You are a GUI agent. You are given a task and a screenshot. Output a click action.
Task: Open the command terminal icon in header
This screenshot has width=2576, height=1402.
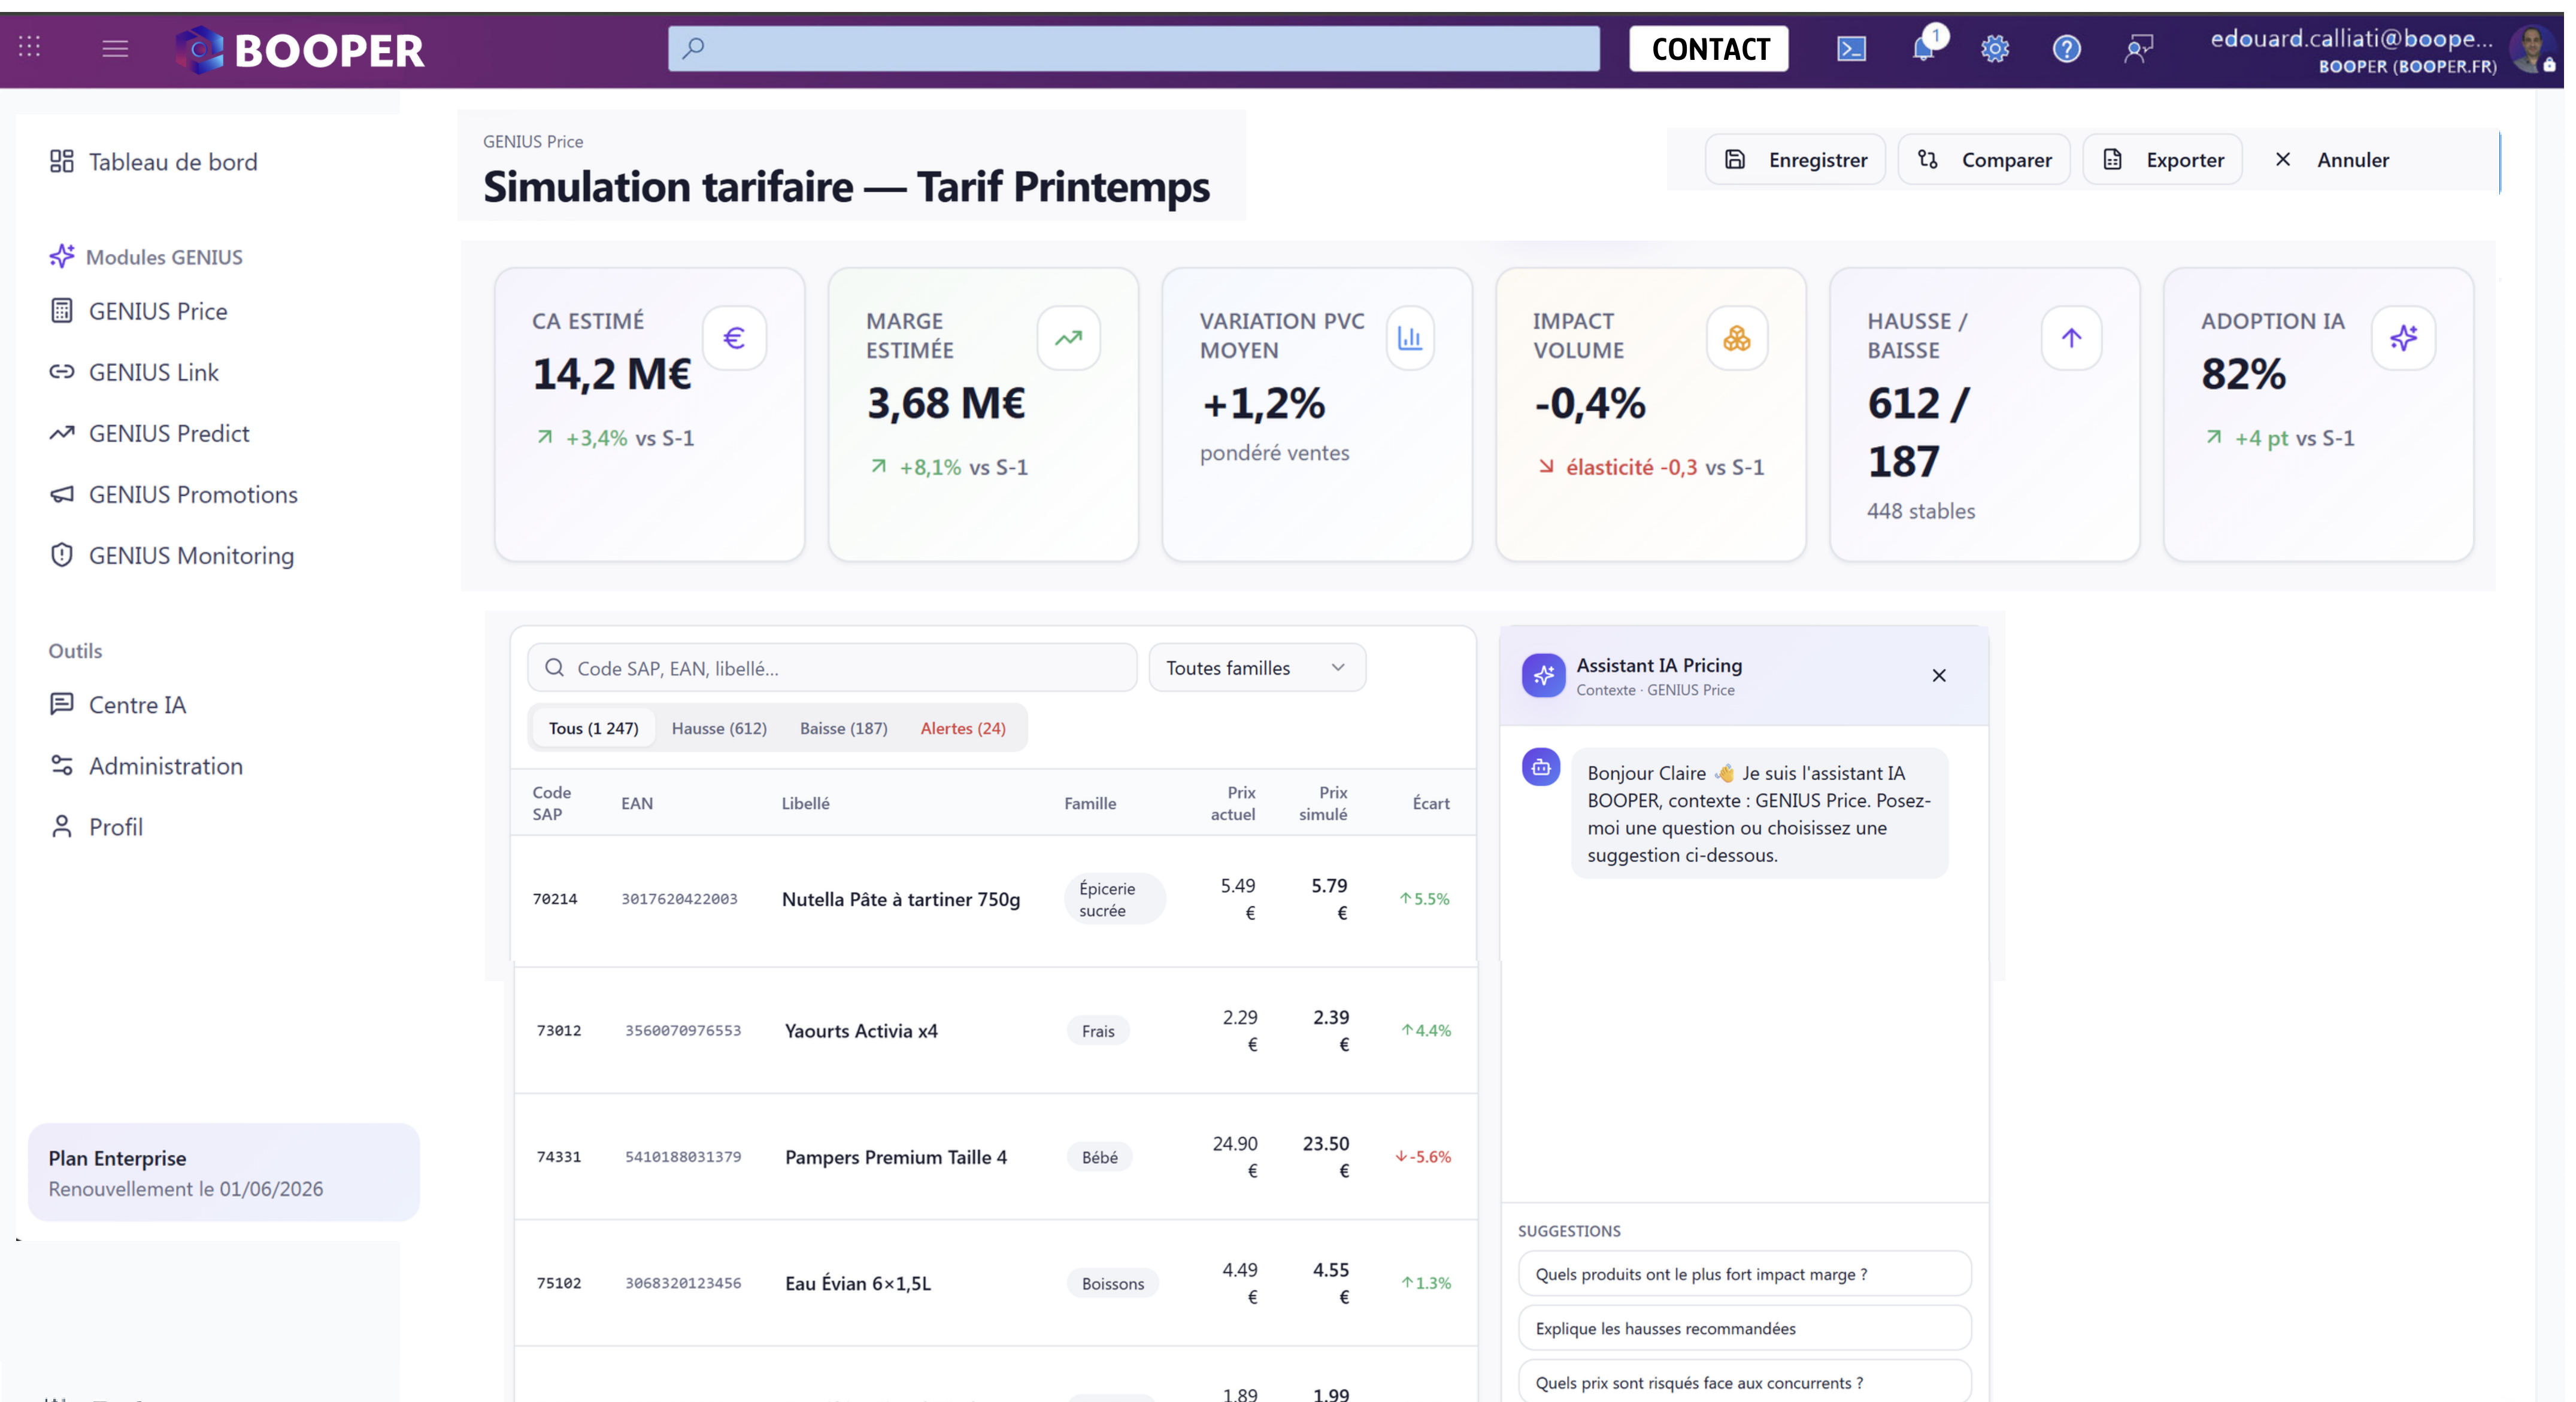click(x=1851, y=49)
